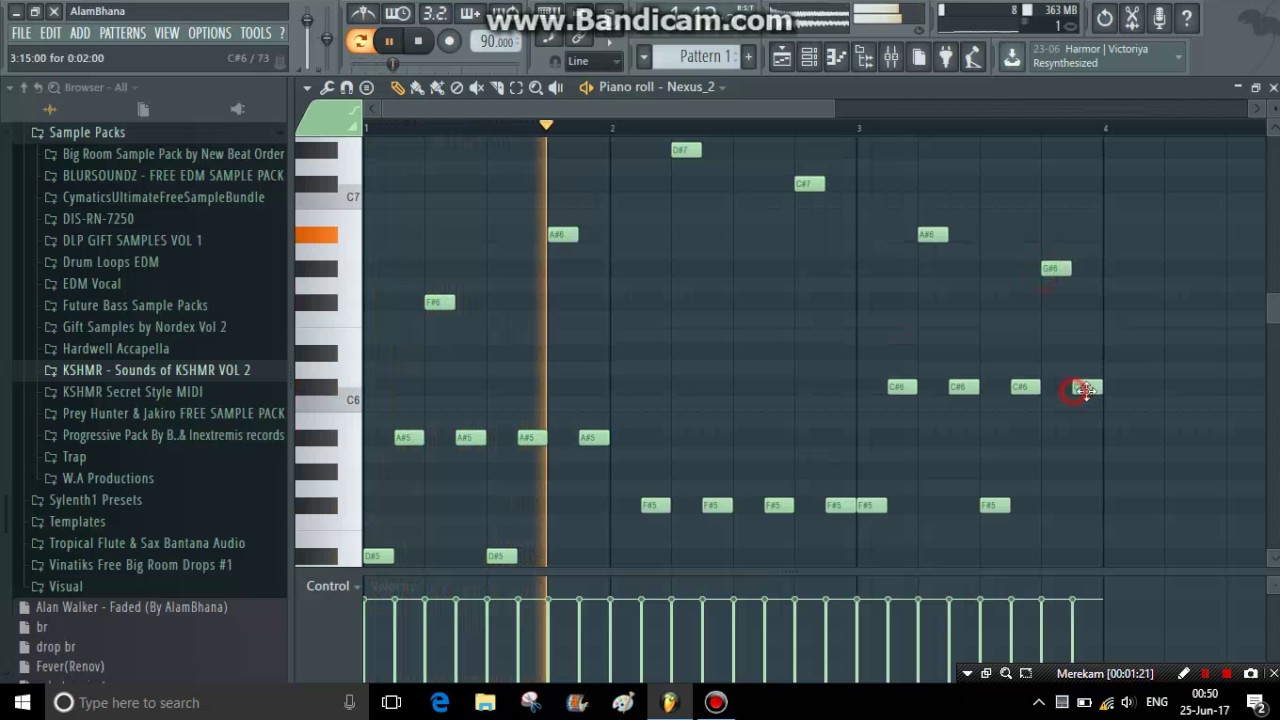Screen dimensions: 1280x720
Task: Click the piano roll Snap magnet icon
Action: (x=346, y=88)
